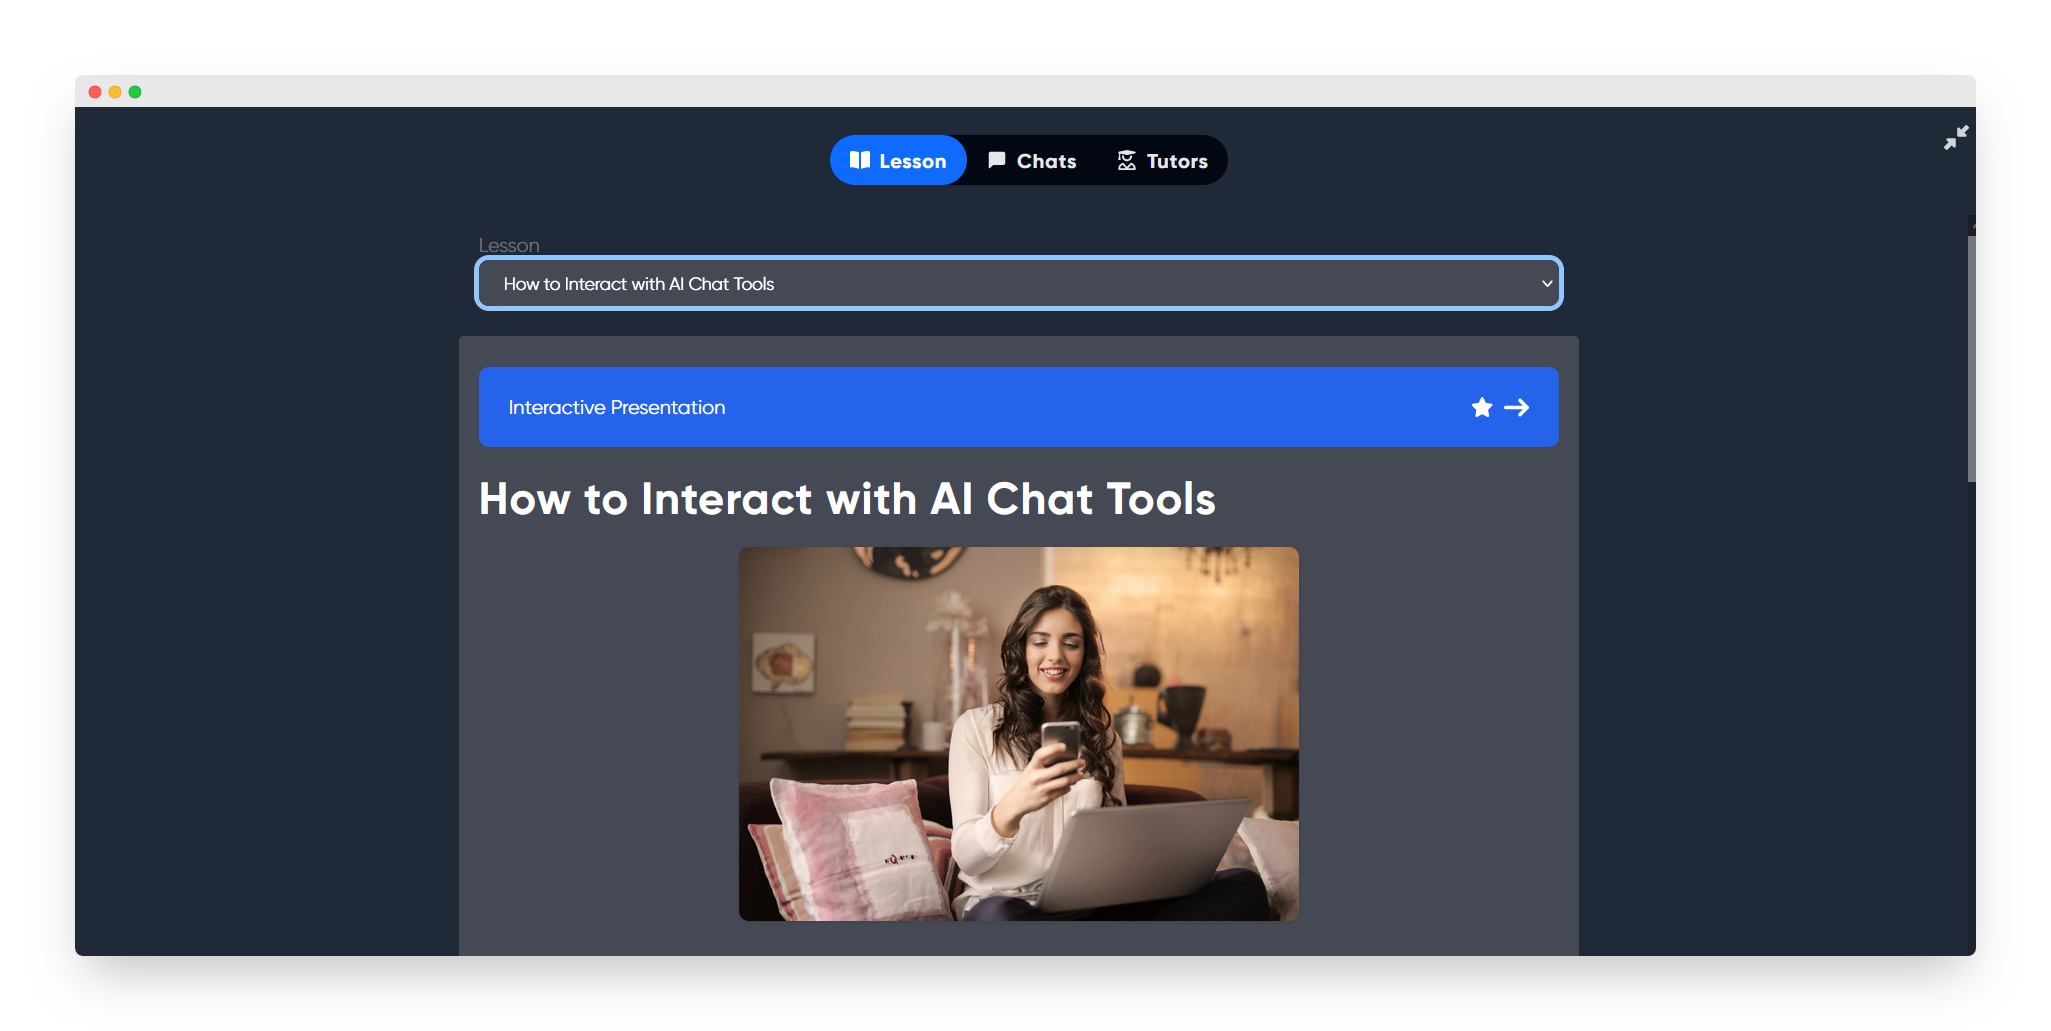The width and height of the screenshot is (2051, 1031).
Task: Open the Interactive Presentation banner
Action: click(1018, 407)
